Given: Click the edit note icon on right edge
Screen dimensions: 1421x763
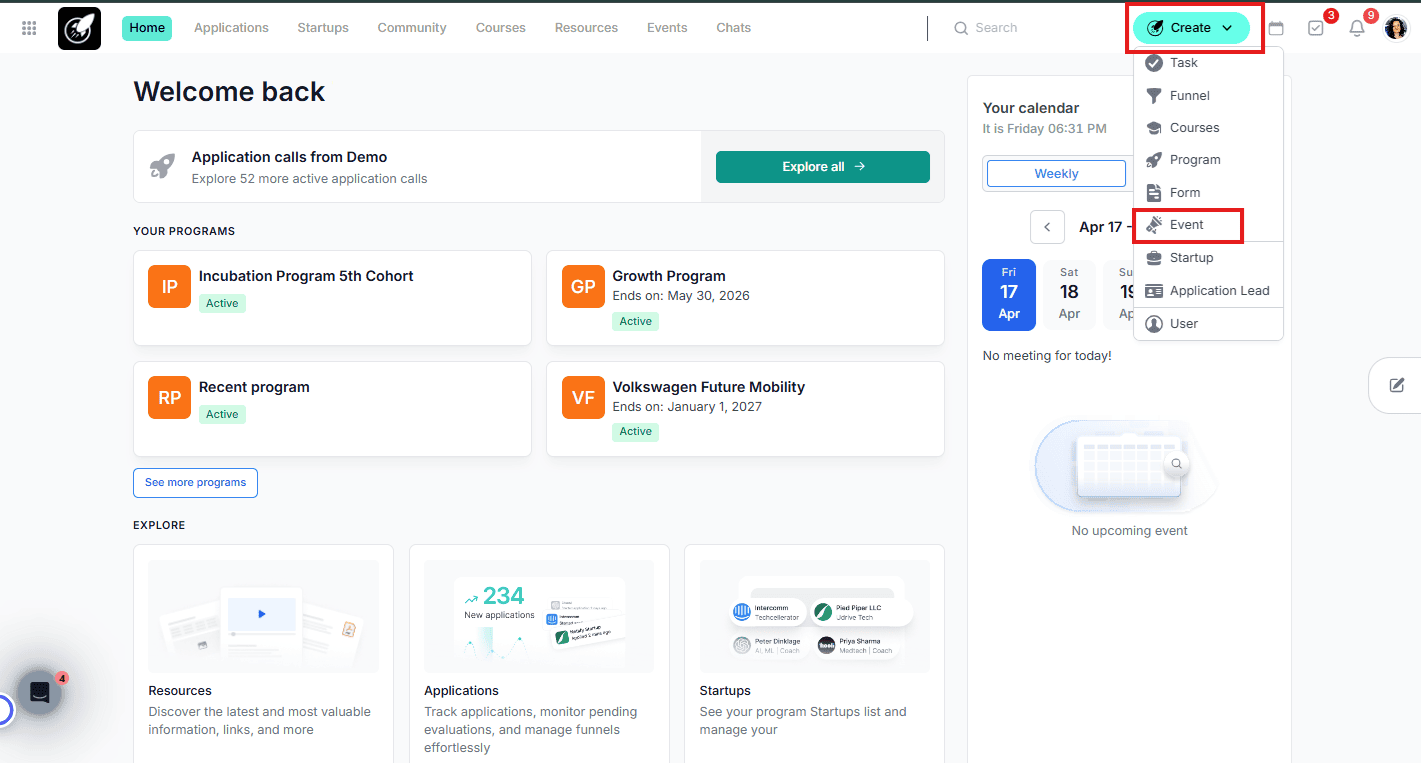Looking at the screenshot, I should 1397,385.
